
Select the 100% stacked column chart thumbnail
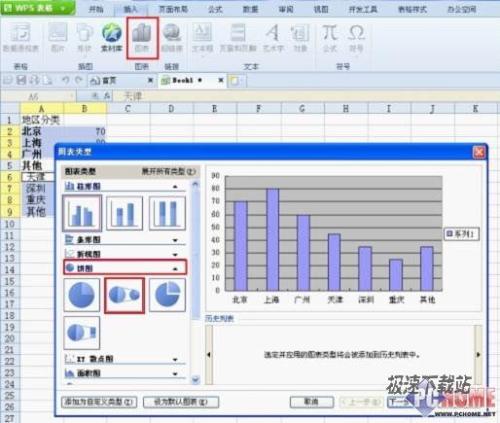pyautogui.click(x=167, y=213)
